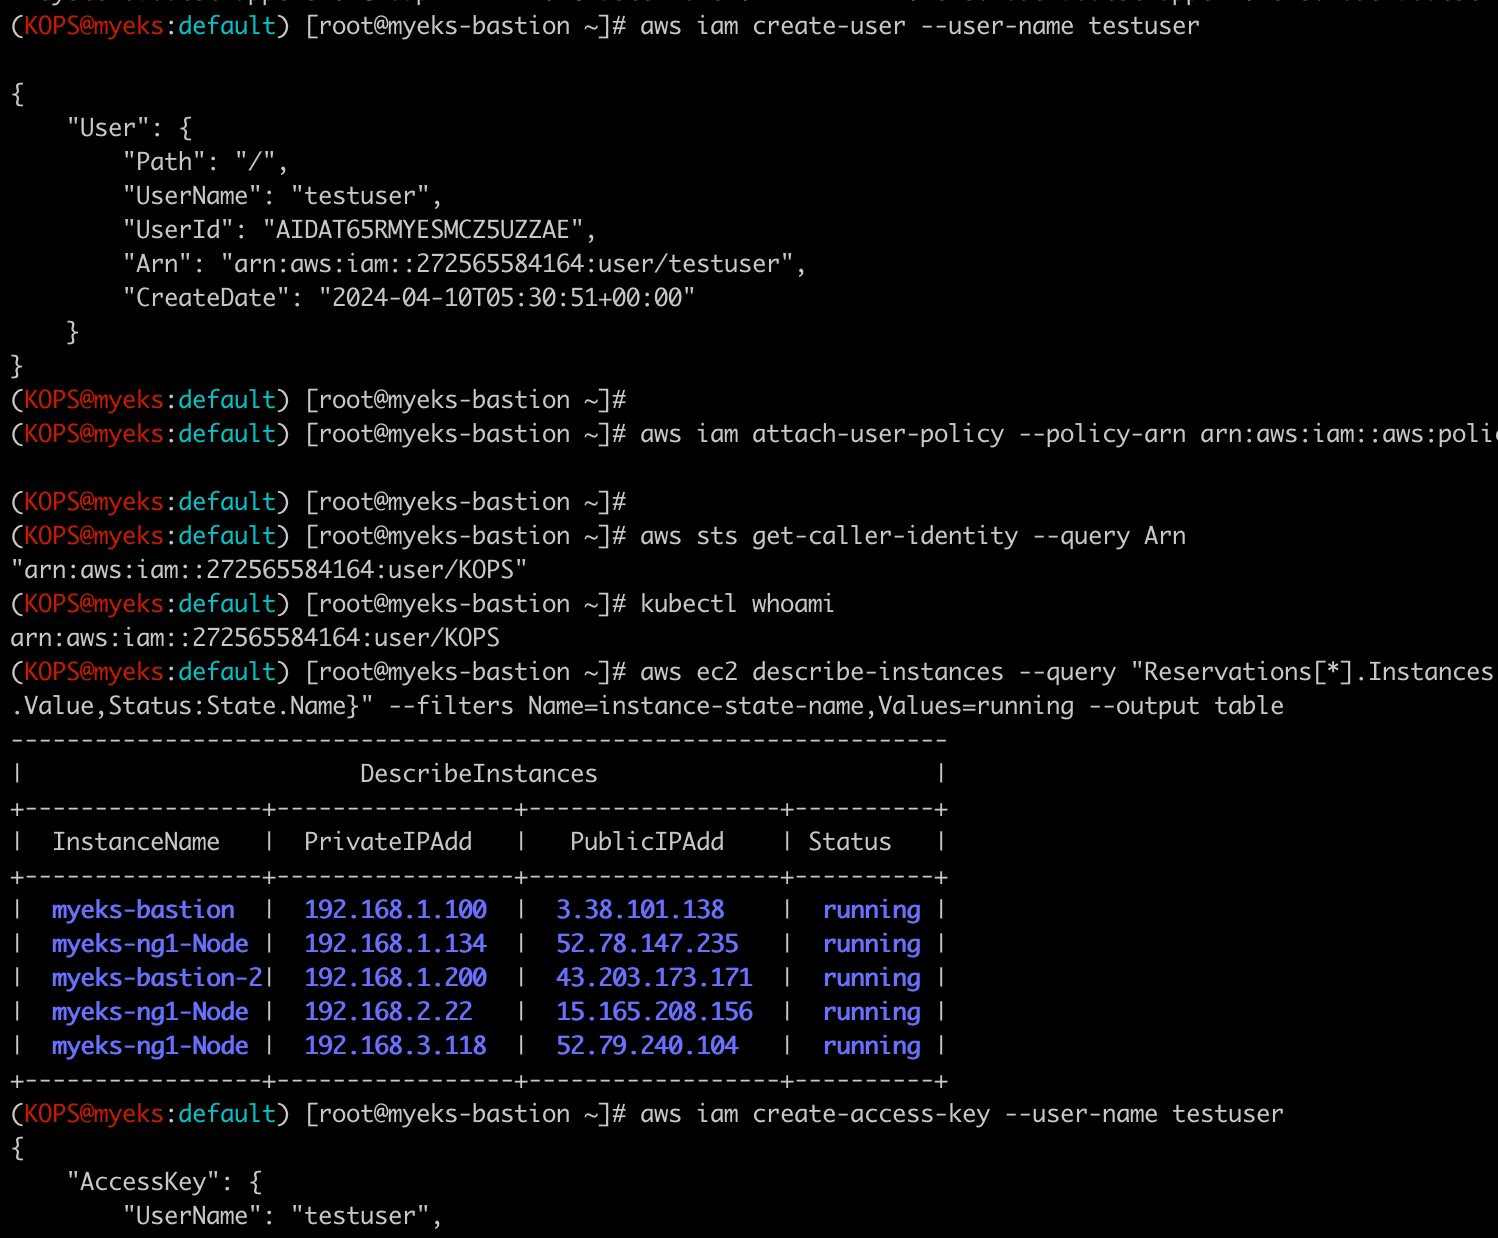Click the public IP 3.38.101.138
The image size is (1498, 1238).
640,910
